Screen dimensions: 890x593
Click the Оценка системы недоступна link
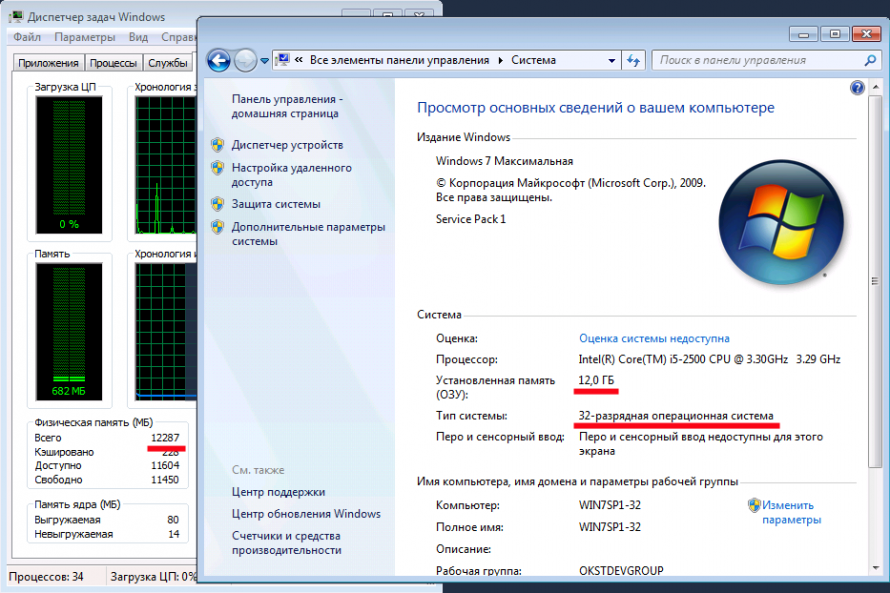654,339
